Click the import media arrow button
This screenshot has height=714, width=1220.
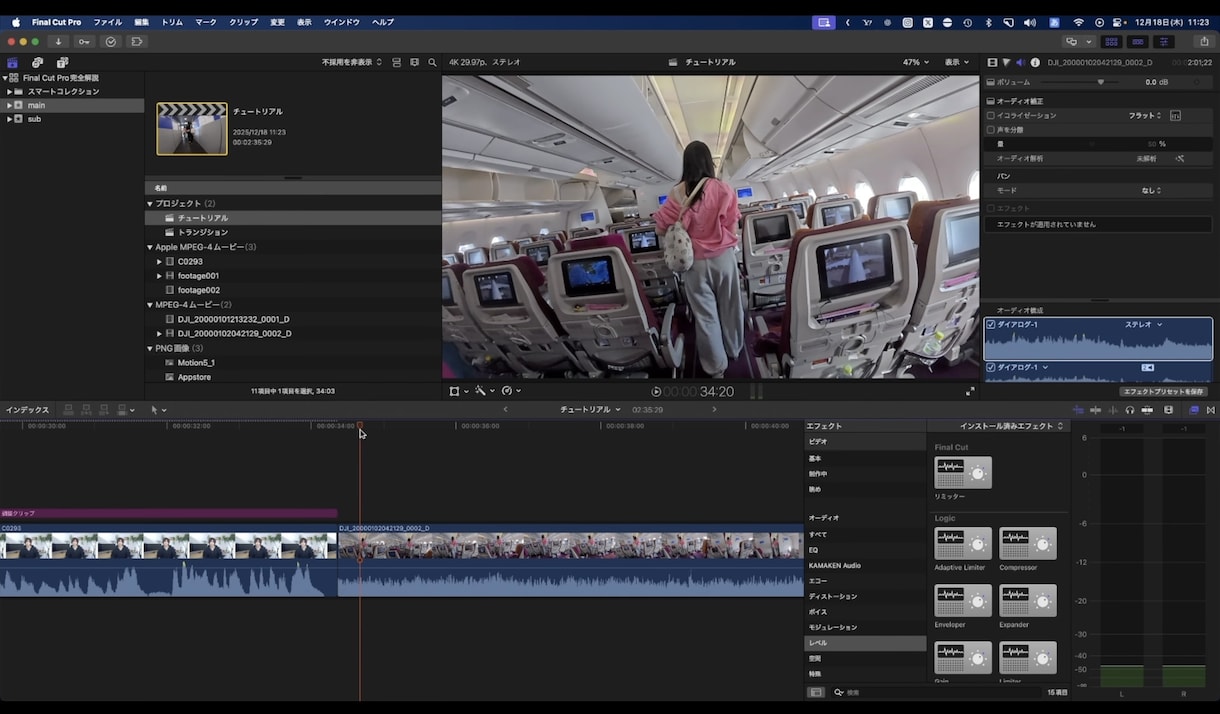tap(59, 42)
